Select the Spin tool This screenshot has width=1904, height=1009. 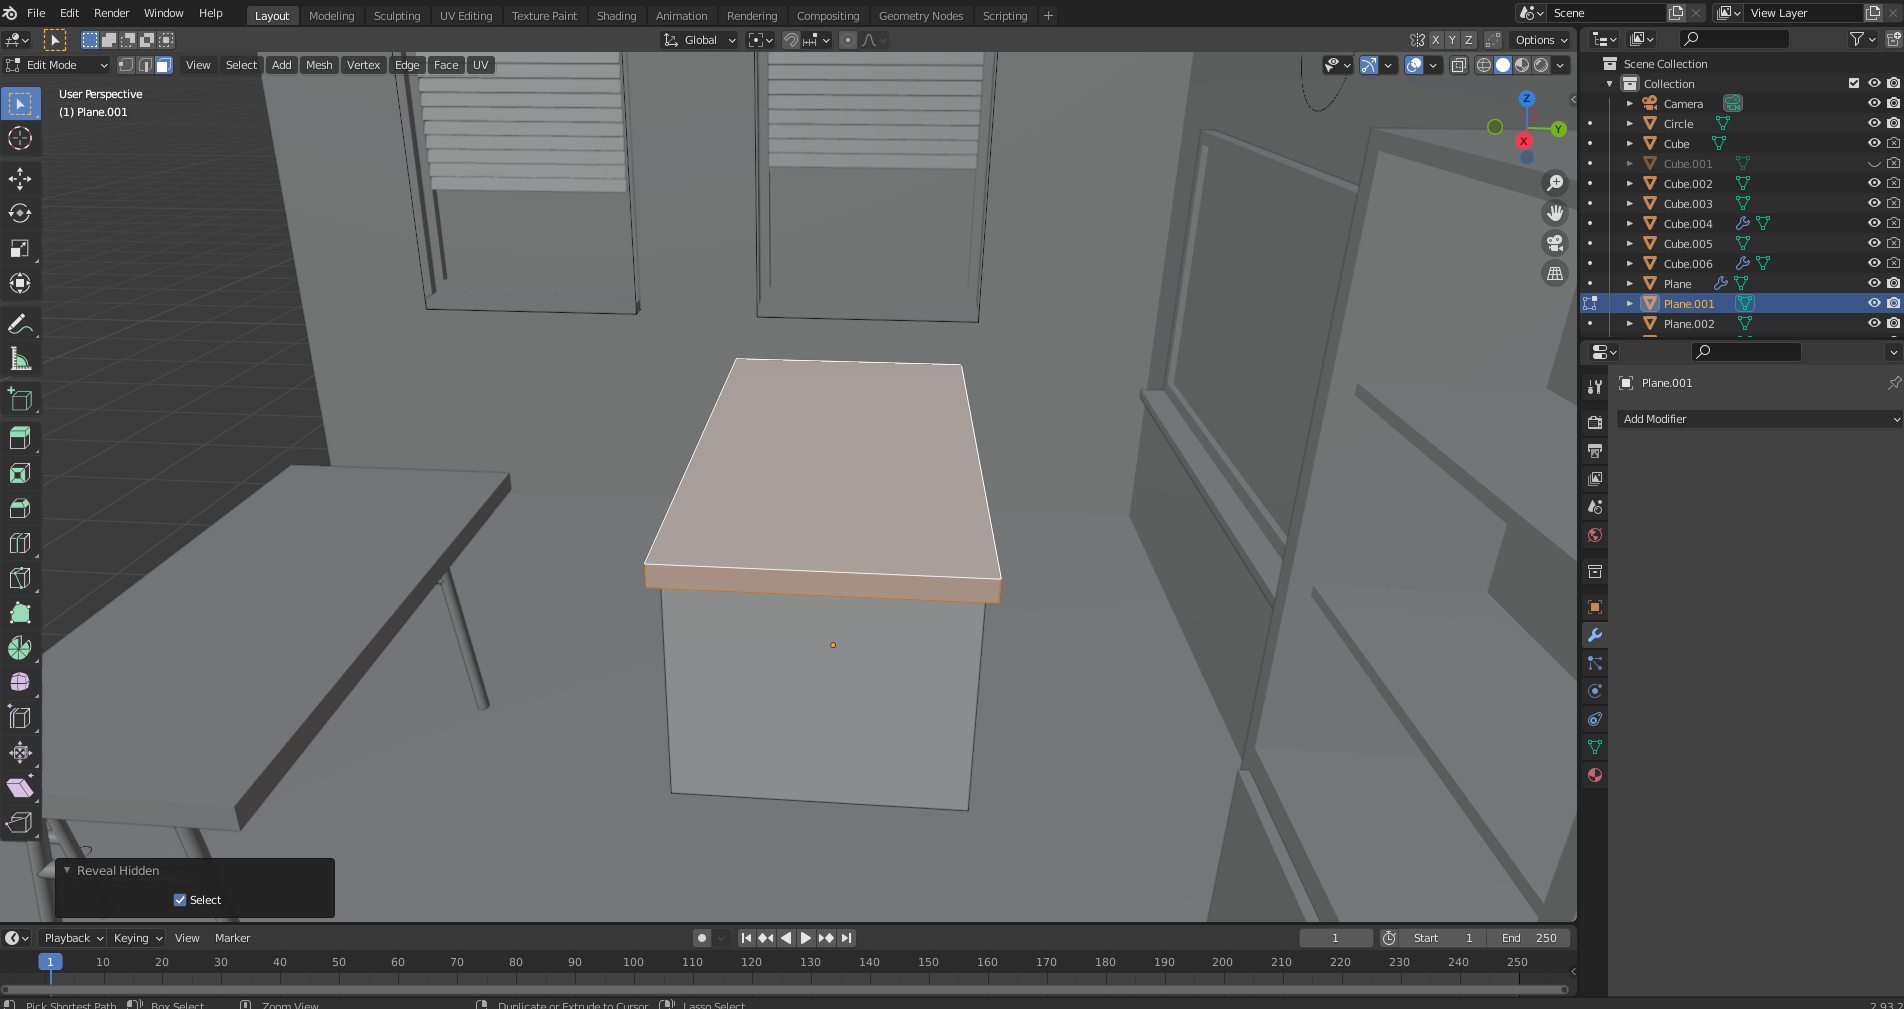click(x=20, y=648)
